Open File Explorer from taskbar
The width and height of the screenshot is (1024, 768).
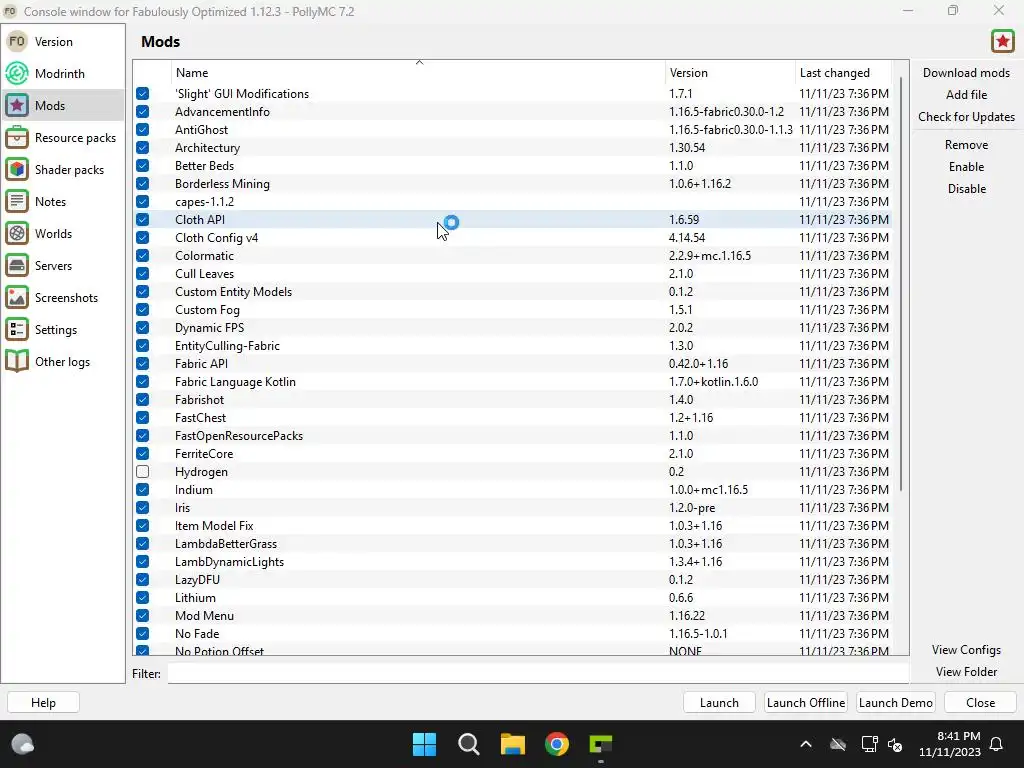tap(513, 744)
